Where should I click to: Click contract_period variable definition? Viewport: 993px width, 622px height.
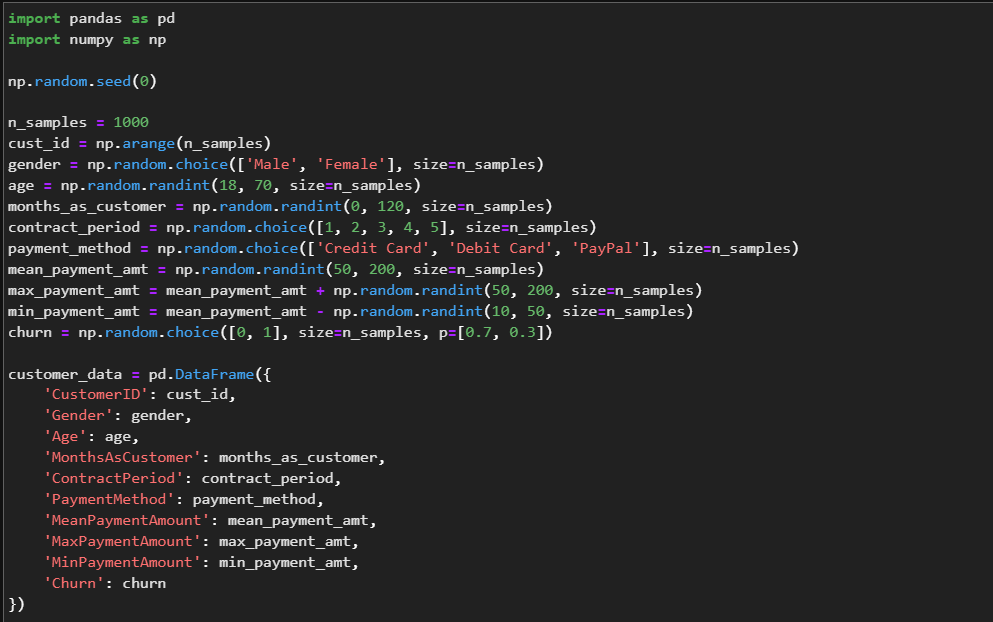point(302,227)
